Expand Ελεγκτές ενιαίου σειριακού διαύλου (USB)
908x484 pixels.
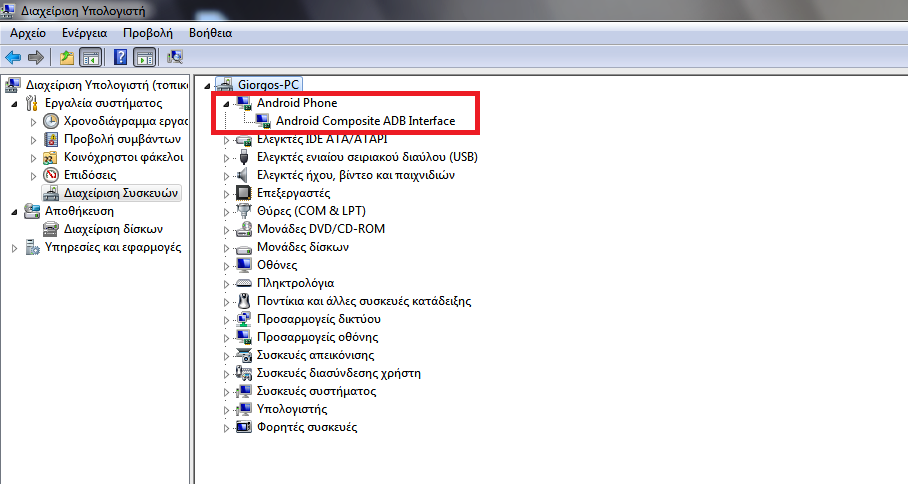226,157
